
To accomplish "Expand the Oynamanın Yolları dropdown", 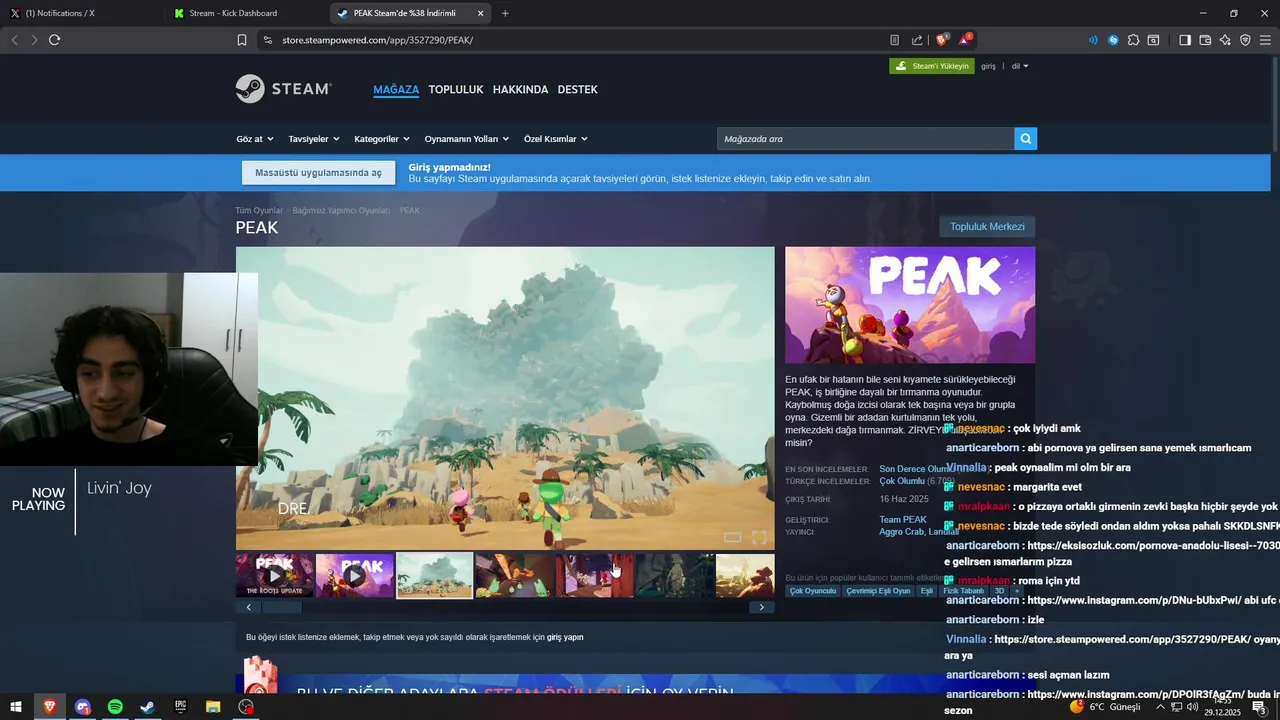I will click(467, 139).
